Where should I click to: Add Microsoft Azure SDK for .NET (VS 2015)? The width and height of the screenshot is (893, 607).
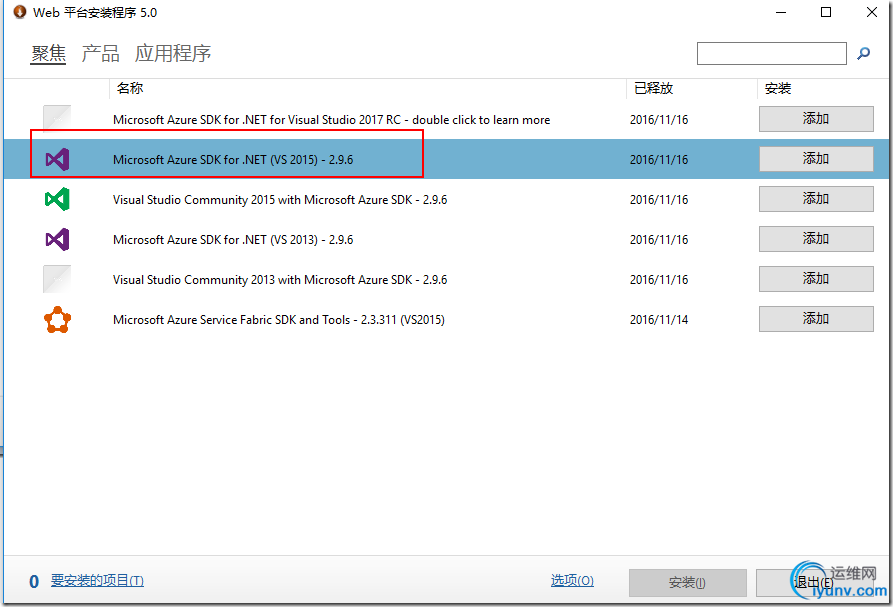coord(816,159)
